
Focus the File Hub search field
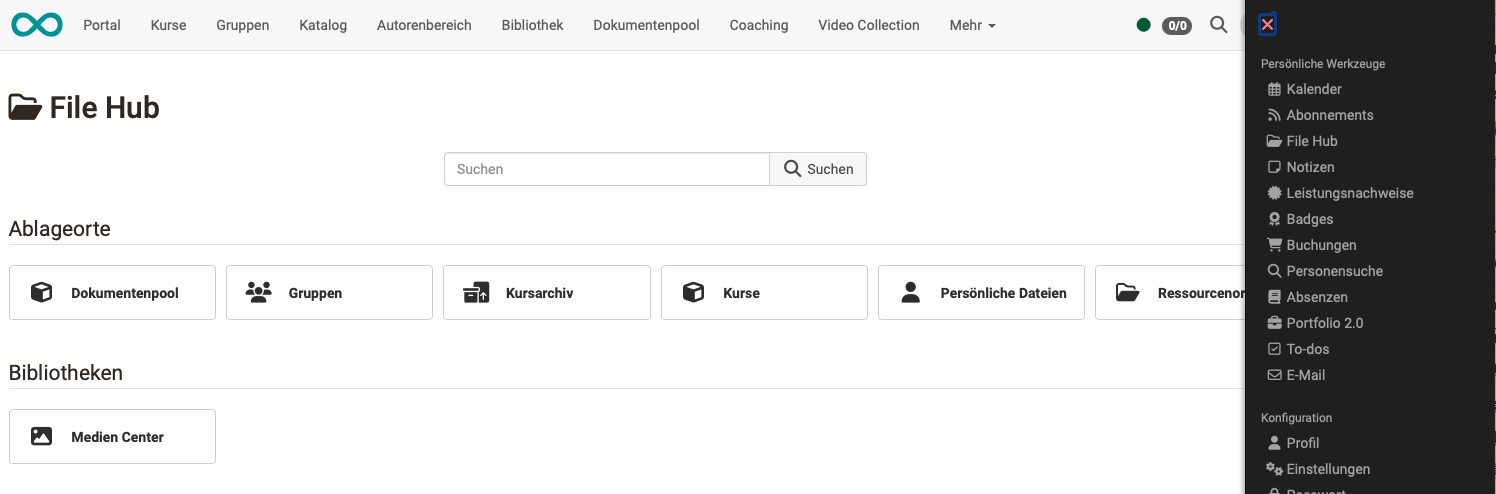tap(606, 169)
